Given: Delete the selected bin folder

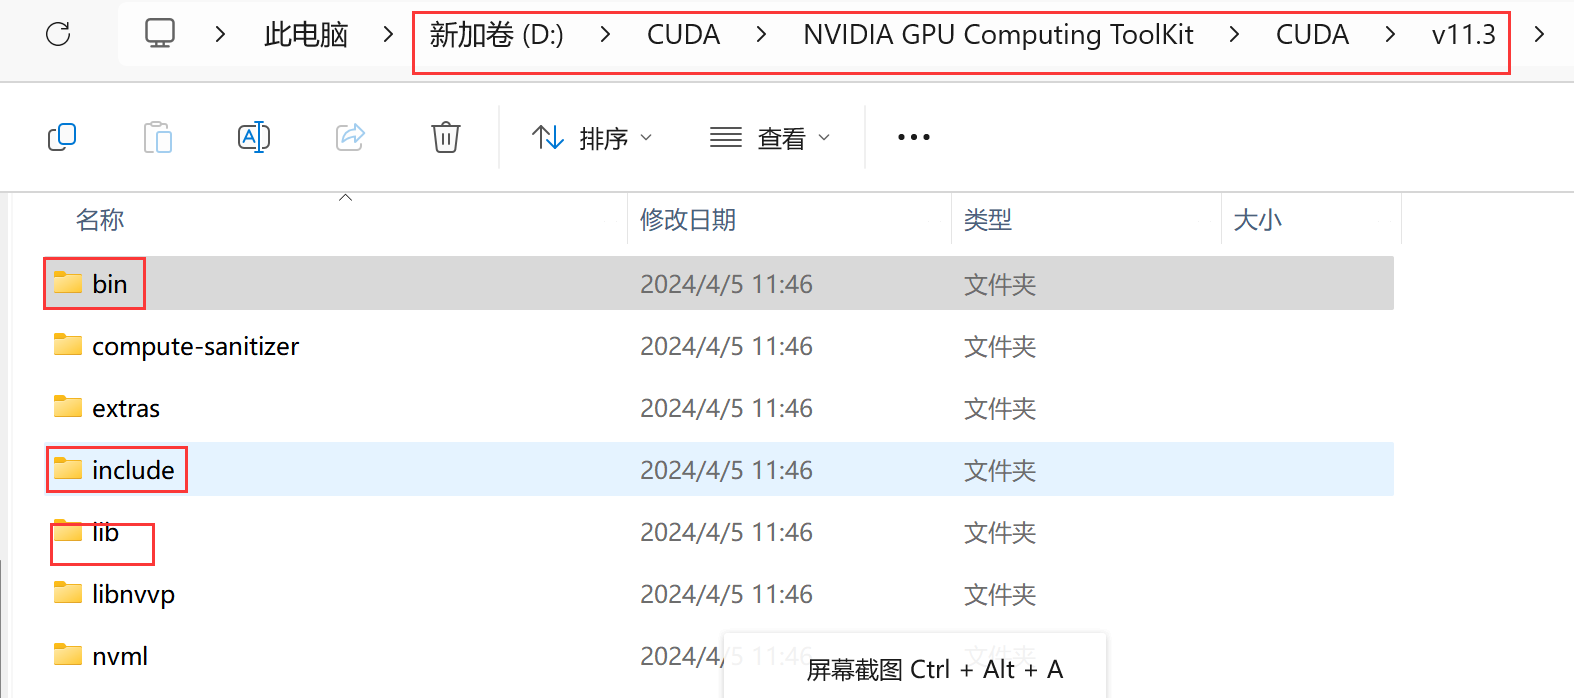Looking at the screenshot, I should tap(445, 137).
